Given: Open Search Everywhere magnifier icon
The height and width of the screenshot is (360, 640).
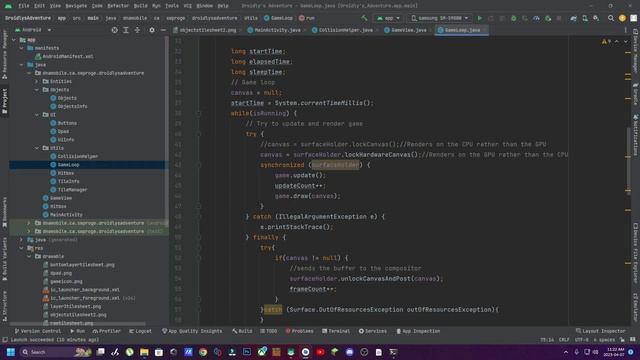Looking at the screenshot, I should point(611,18).
